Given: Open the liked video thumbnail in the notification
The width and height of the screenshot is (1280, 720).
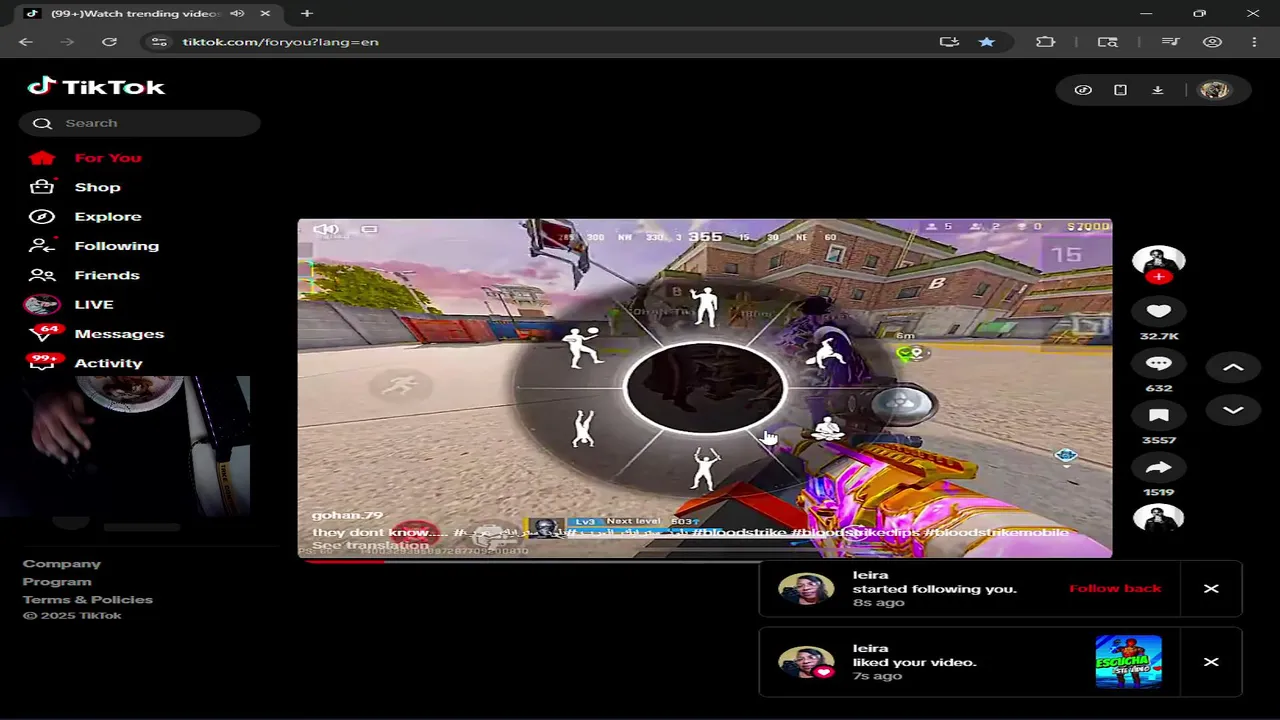Looking at the screenshot, I should [x=1128, y=661].
